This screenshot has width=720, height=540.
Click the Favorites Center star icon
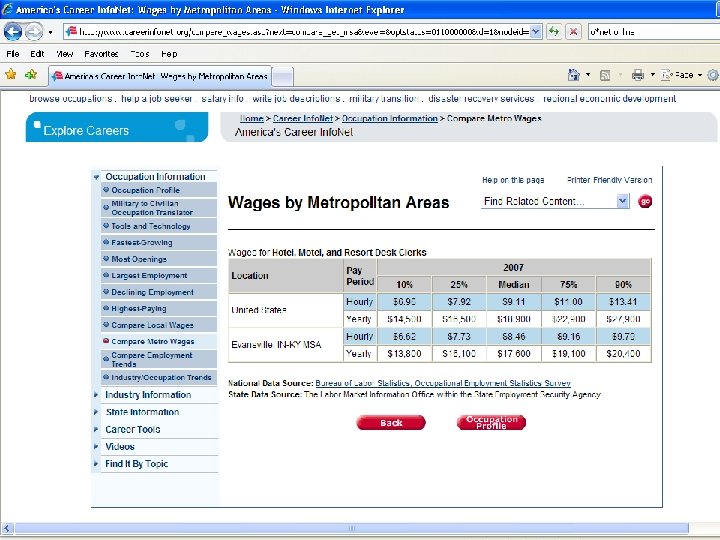pyautogui.click(x=11, y=74)
